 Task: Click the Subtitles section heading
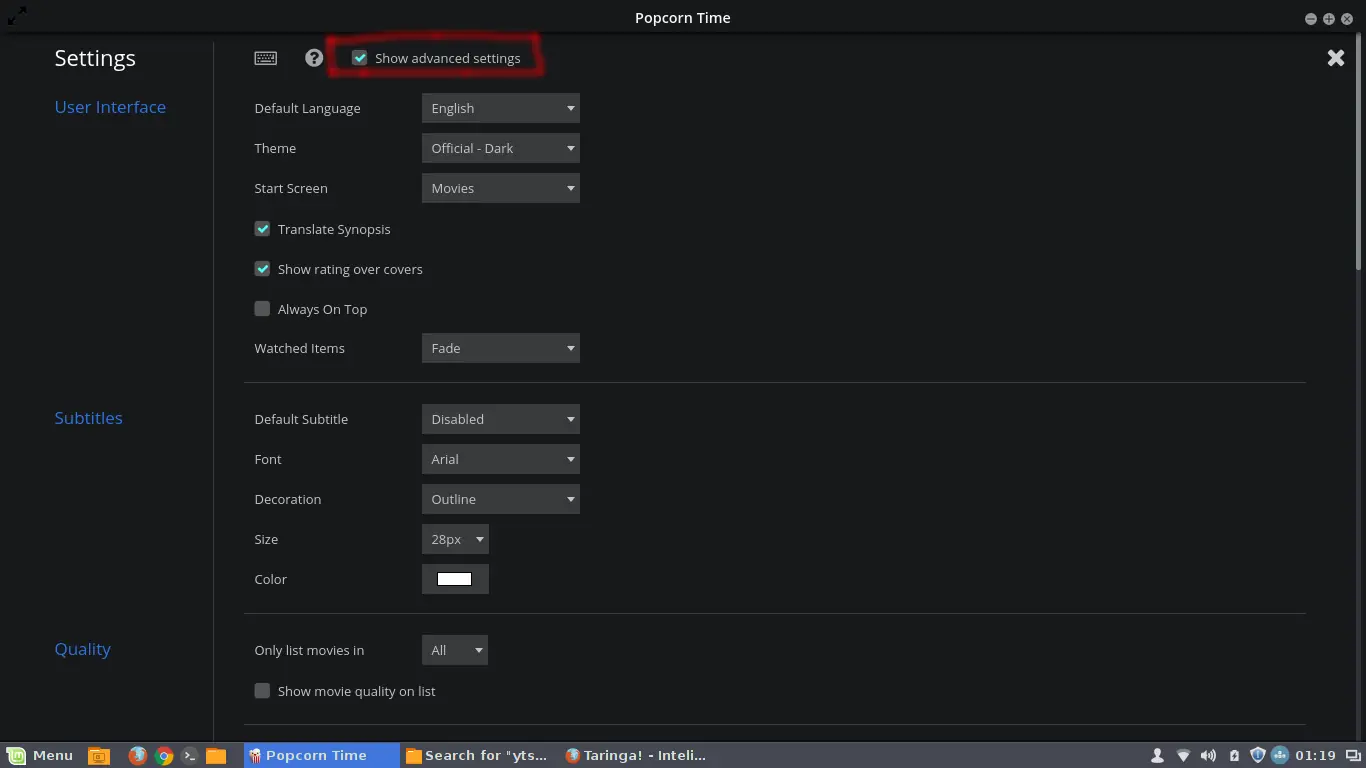coord(88,418)
